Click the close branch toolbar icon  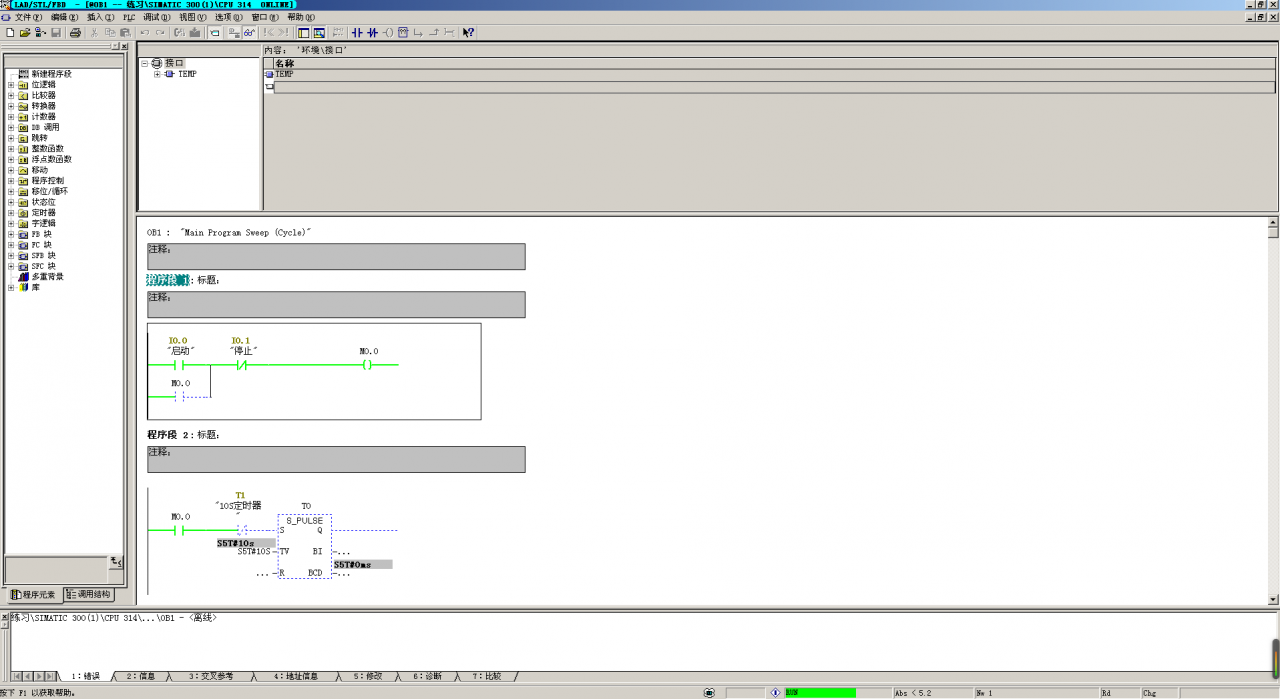click(x=434, y=33)
